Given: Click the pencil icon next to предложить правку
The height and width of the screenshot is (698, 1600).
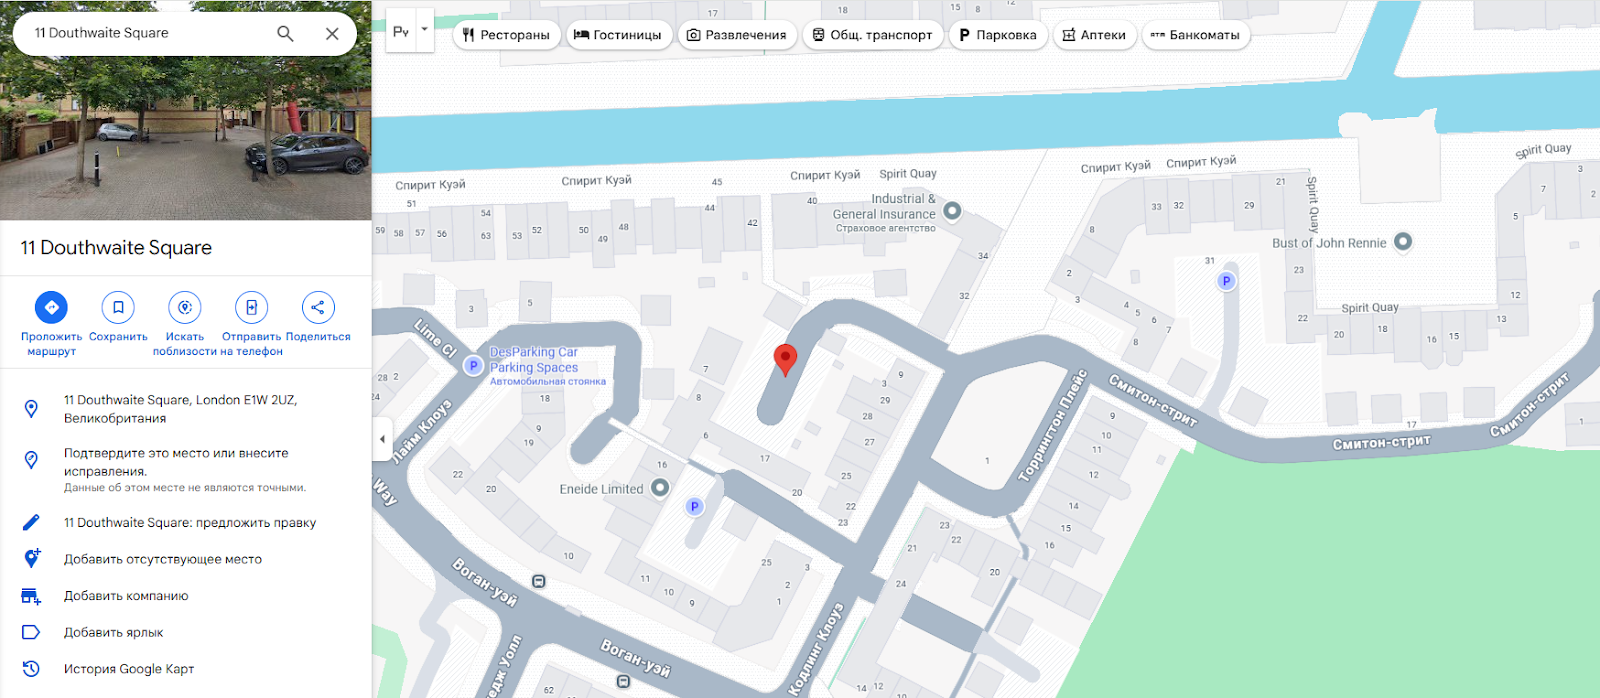Looking at the screenshot, I should (31, 522).
